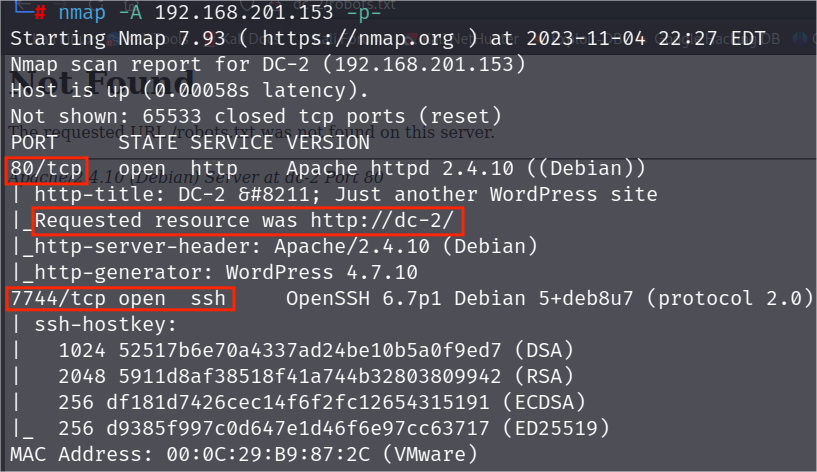Open the https://nmap.org link
This screenshot has height=472, width=817.
click(358, 39)
